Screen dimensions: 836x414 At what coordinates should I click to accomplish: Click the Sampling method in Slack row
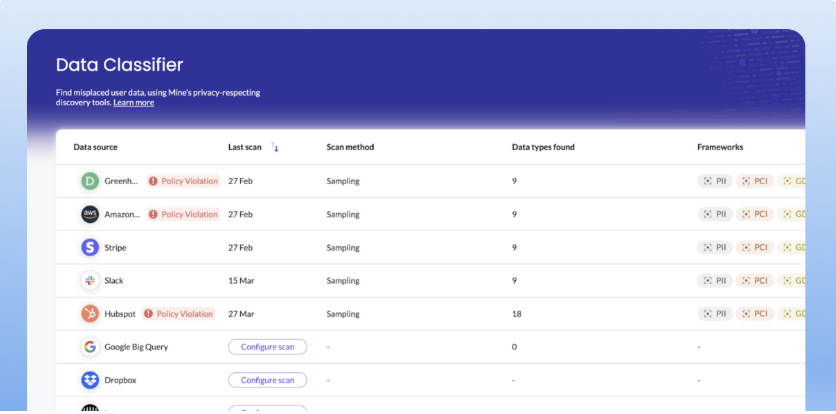coord(343,281)
